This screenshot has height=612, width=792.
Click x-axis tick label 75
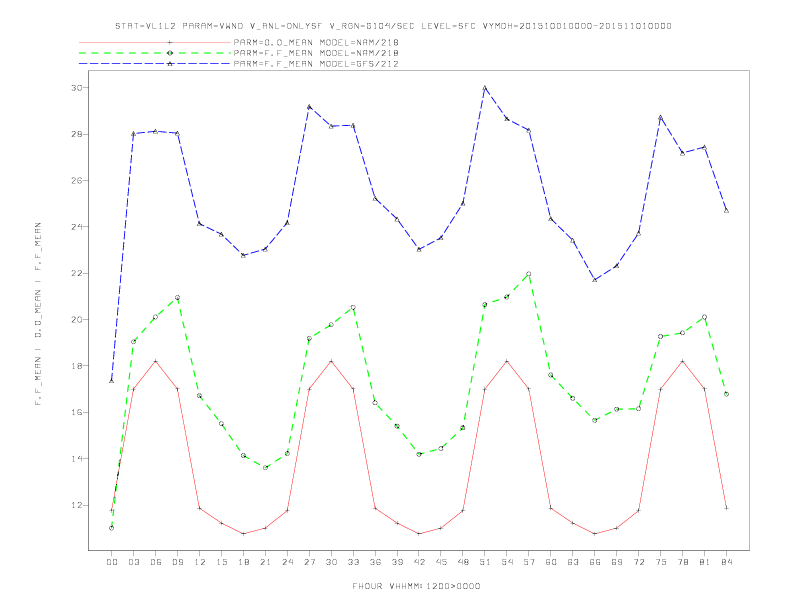pos(661,562)
